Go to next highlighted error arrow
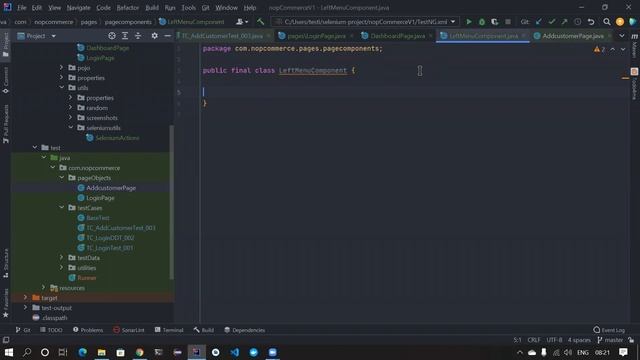 623,49
